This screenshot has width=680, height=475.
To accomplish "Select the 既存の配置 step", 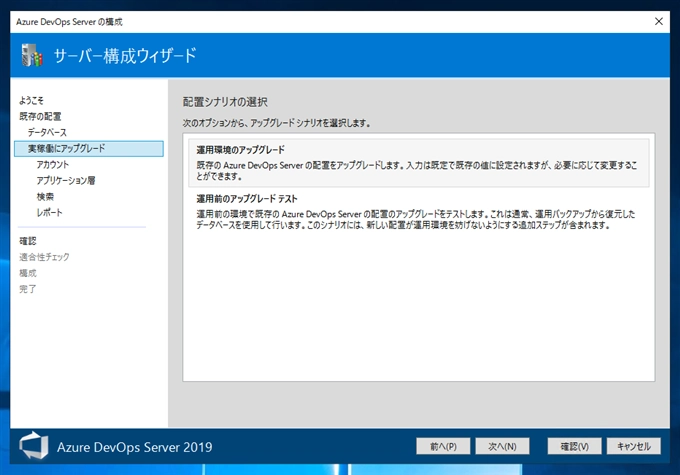I will pyautogui.click(x=40, y=116).
